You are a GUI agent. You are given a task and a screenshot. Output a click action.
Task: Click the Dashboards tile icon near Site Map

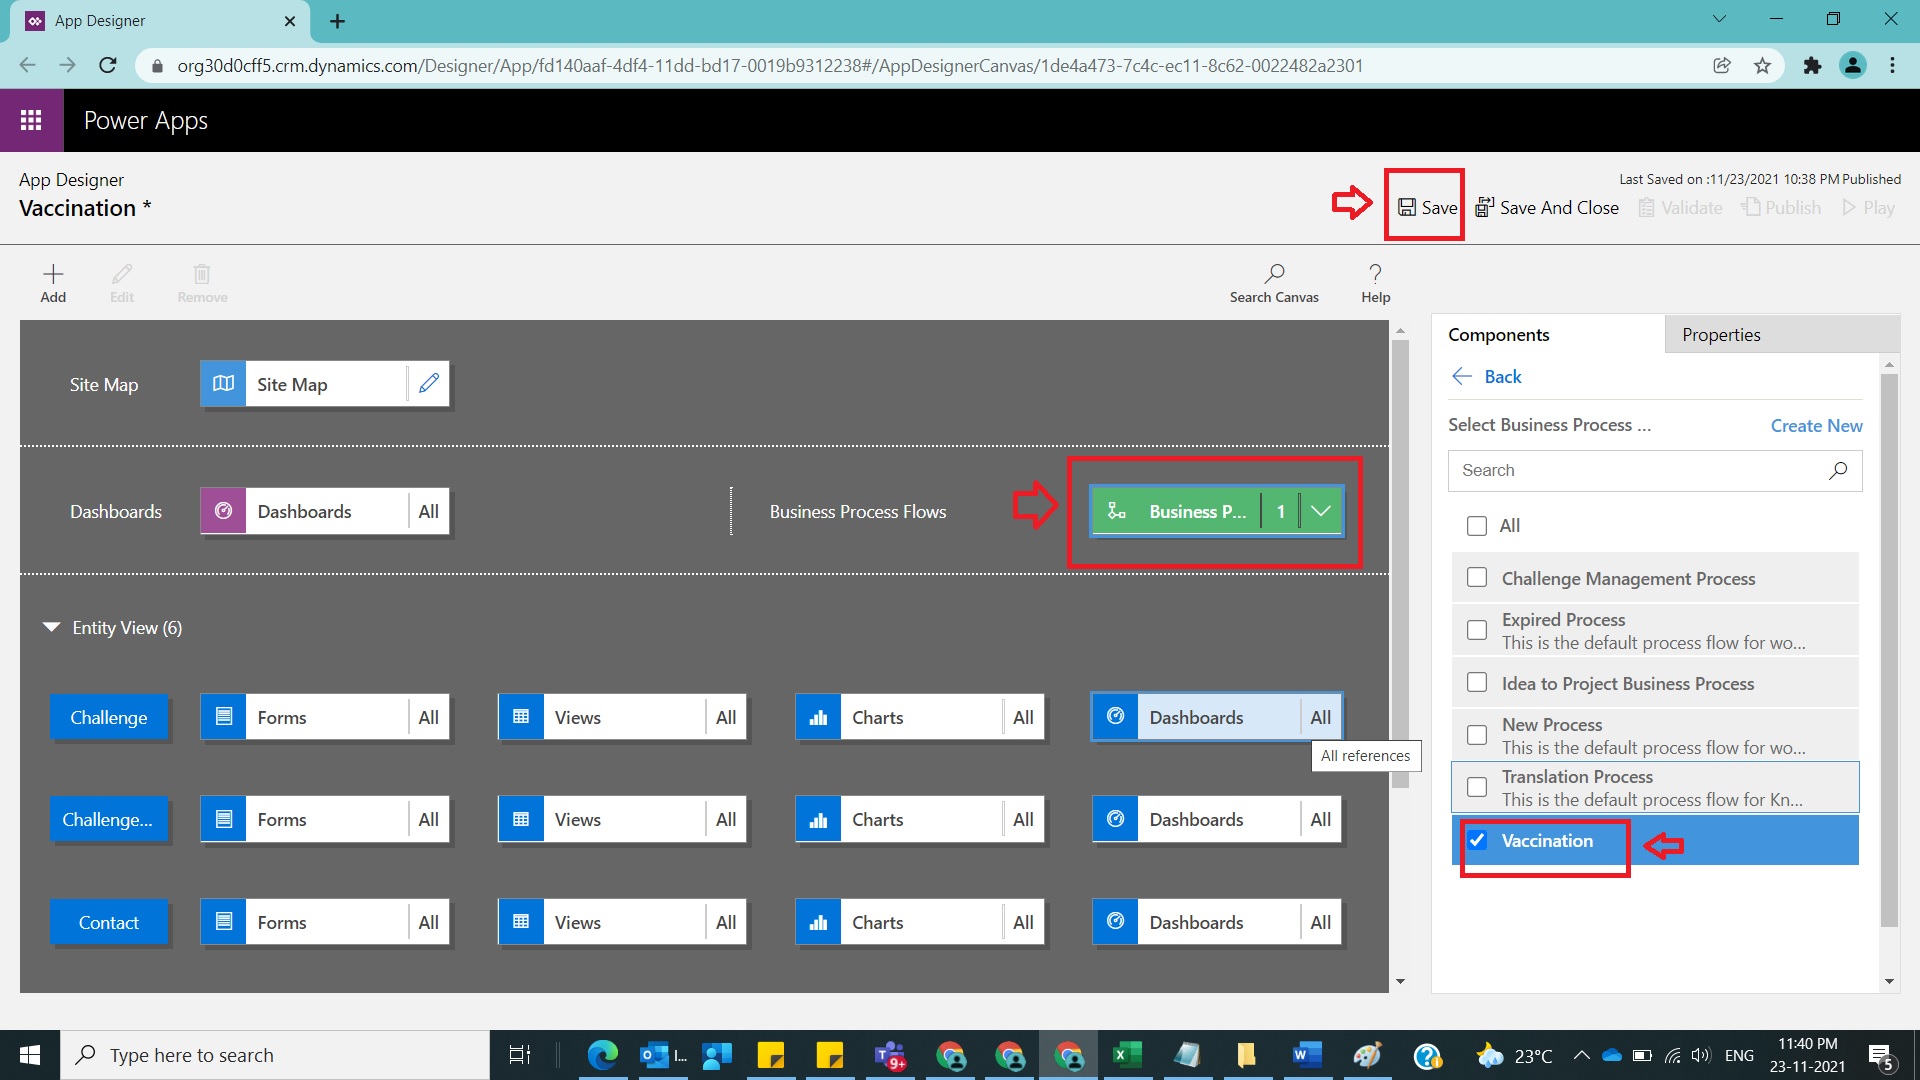tap(222, 510)
